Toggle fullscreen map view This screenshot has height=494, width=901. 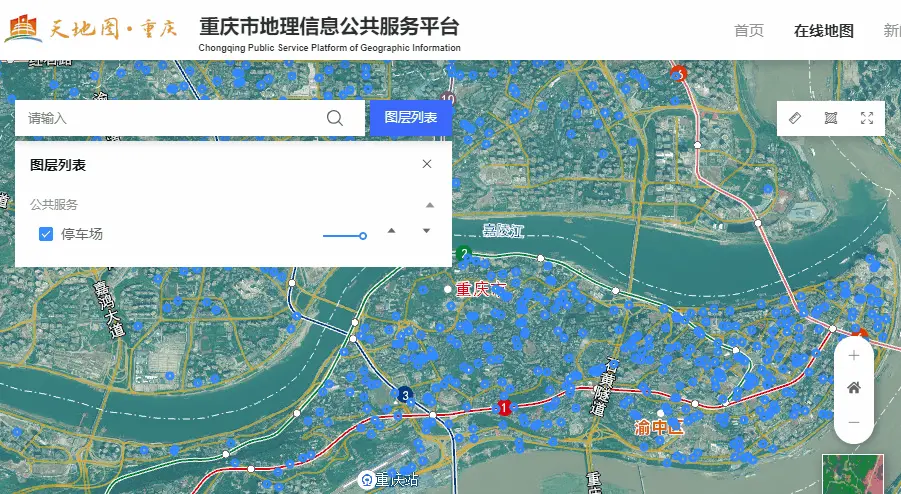tap(867, 118)
